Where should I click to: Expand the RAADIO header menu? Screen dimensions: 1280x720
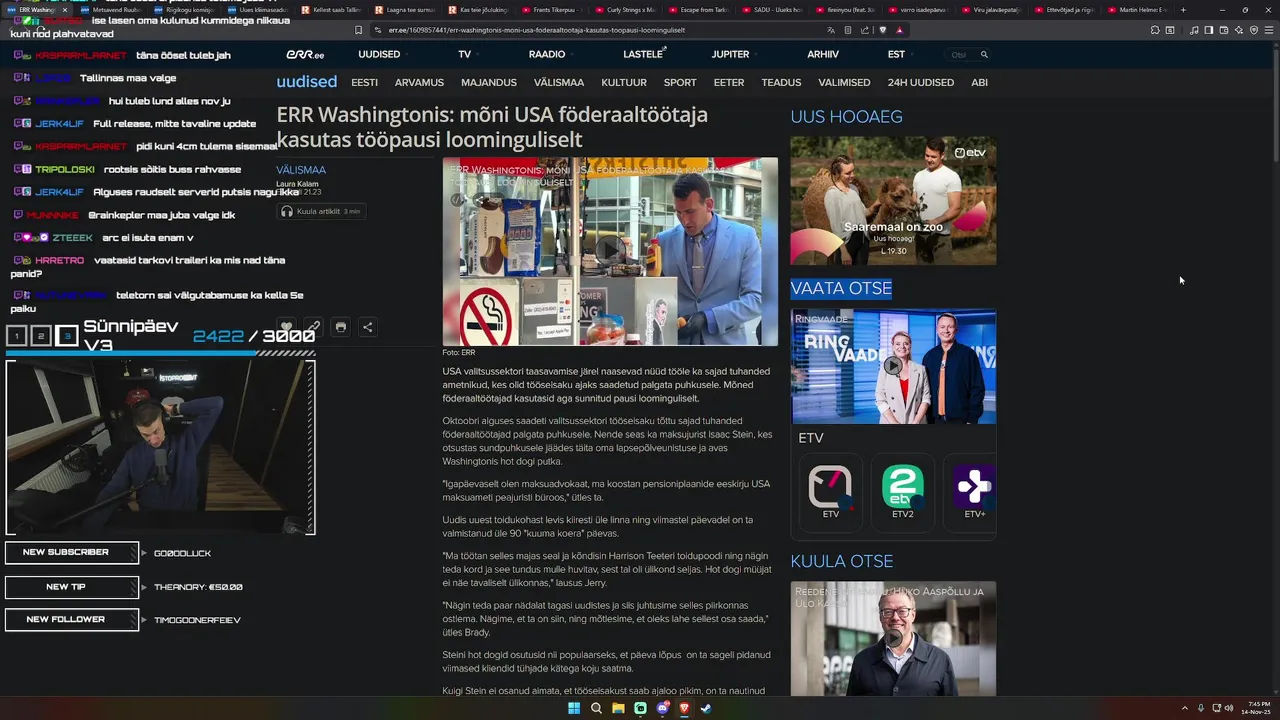click(x=552, y=54)
